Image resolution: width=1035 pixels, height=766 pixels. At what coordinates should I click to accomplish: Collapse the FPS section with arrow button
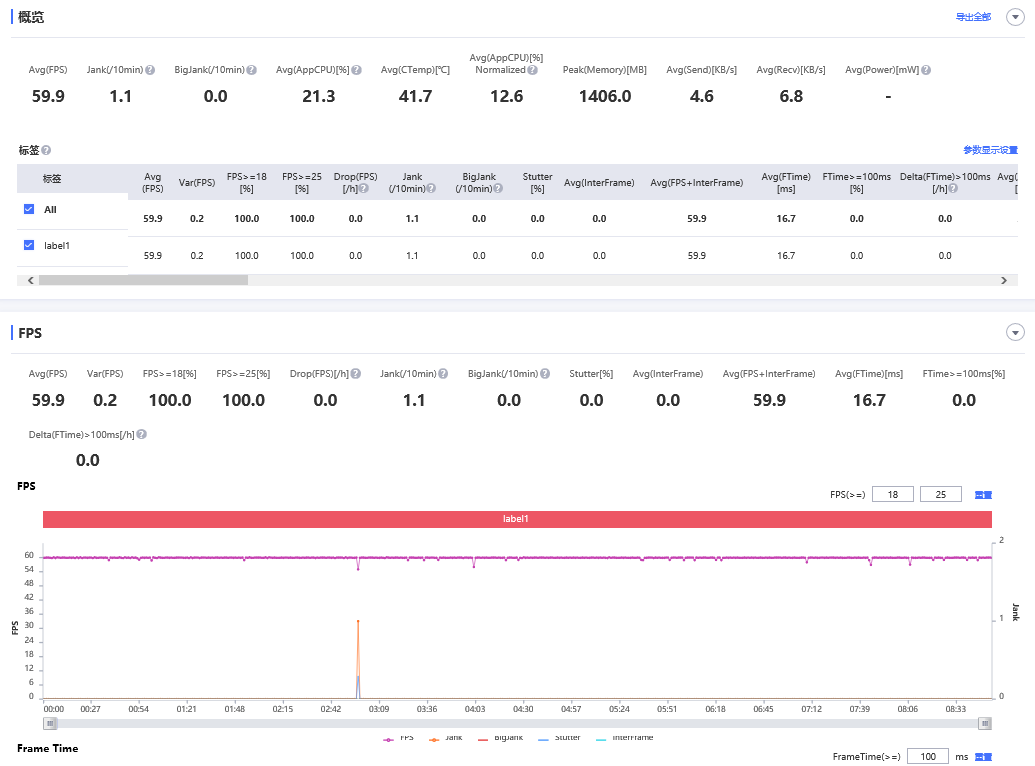tap(1015, 333)
